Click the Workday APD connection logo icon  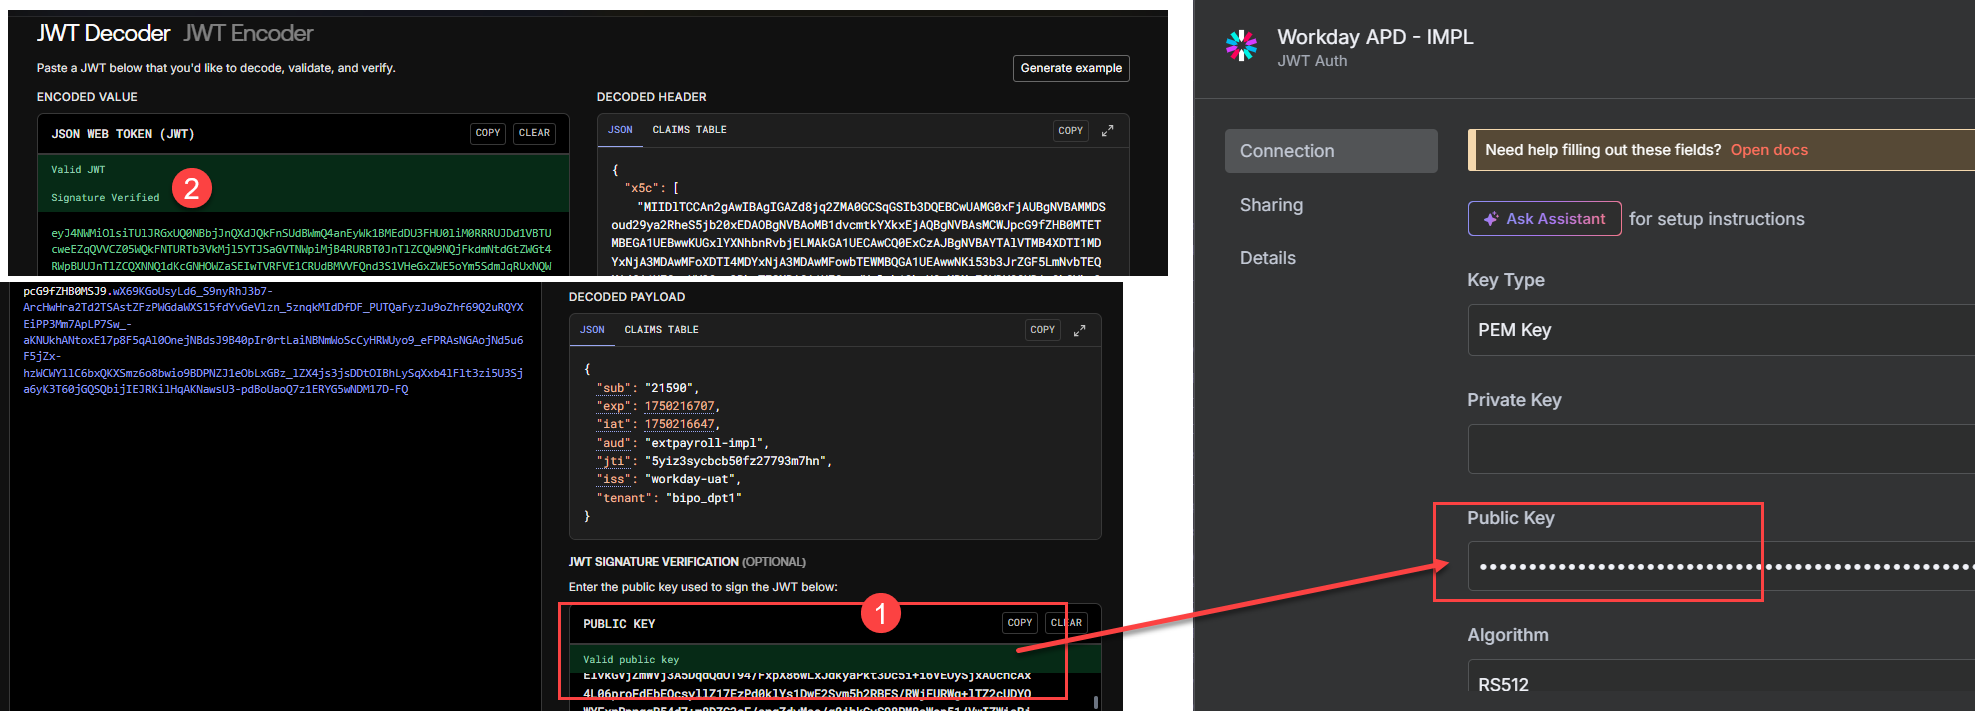[x=1241, y=46]
